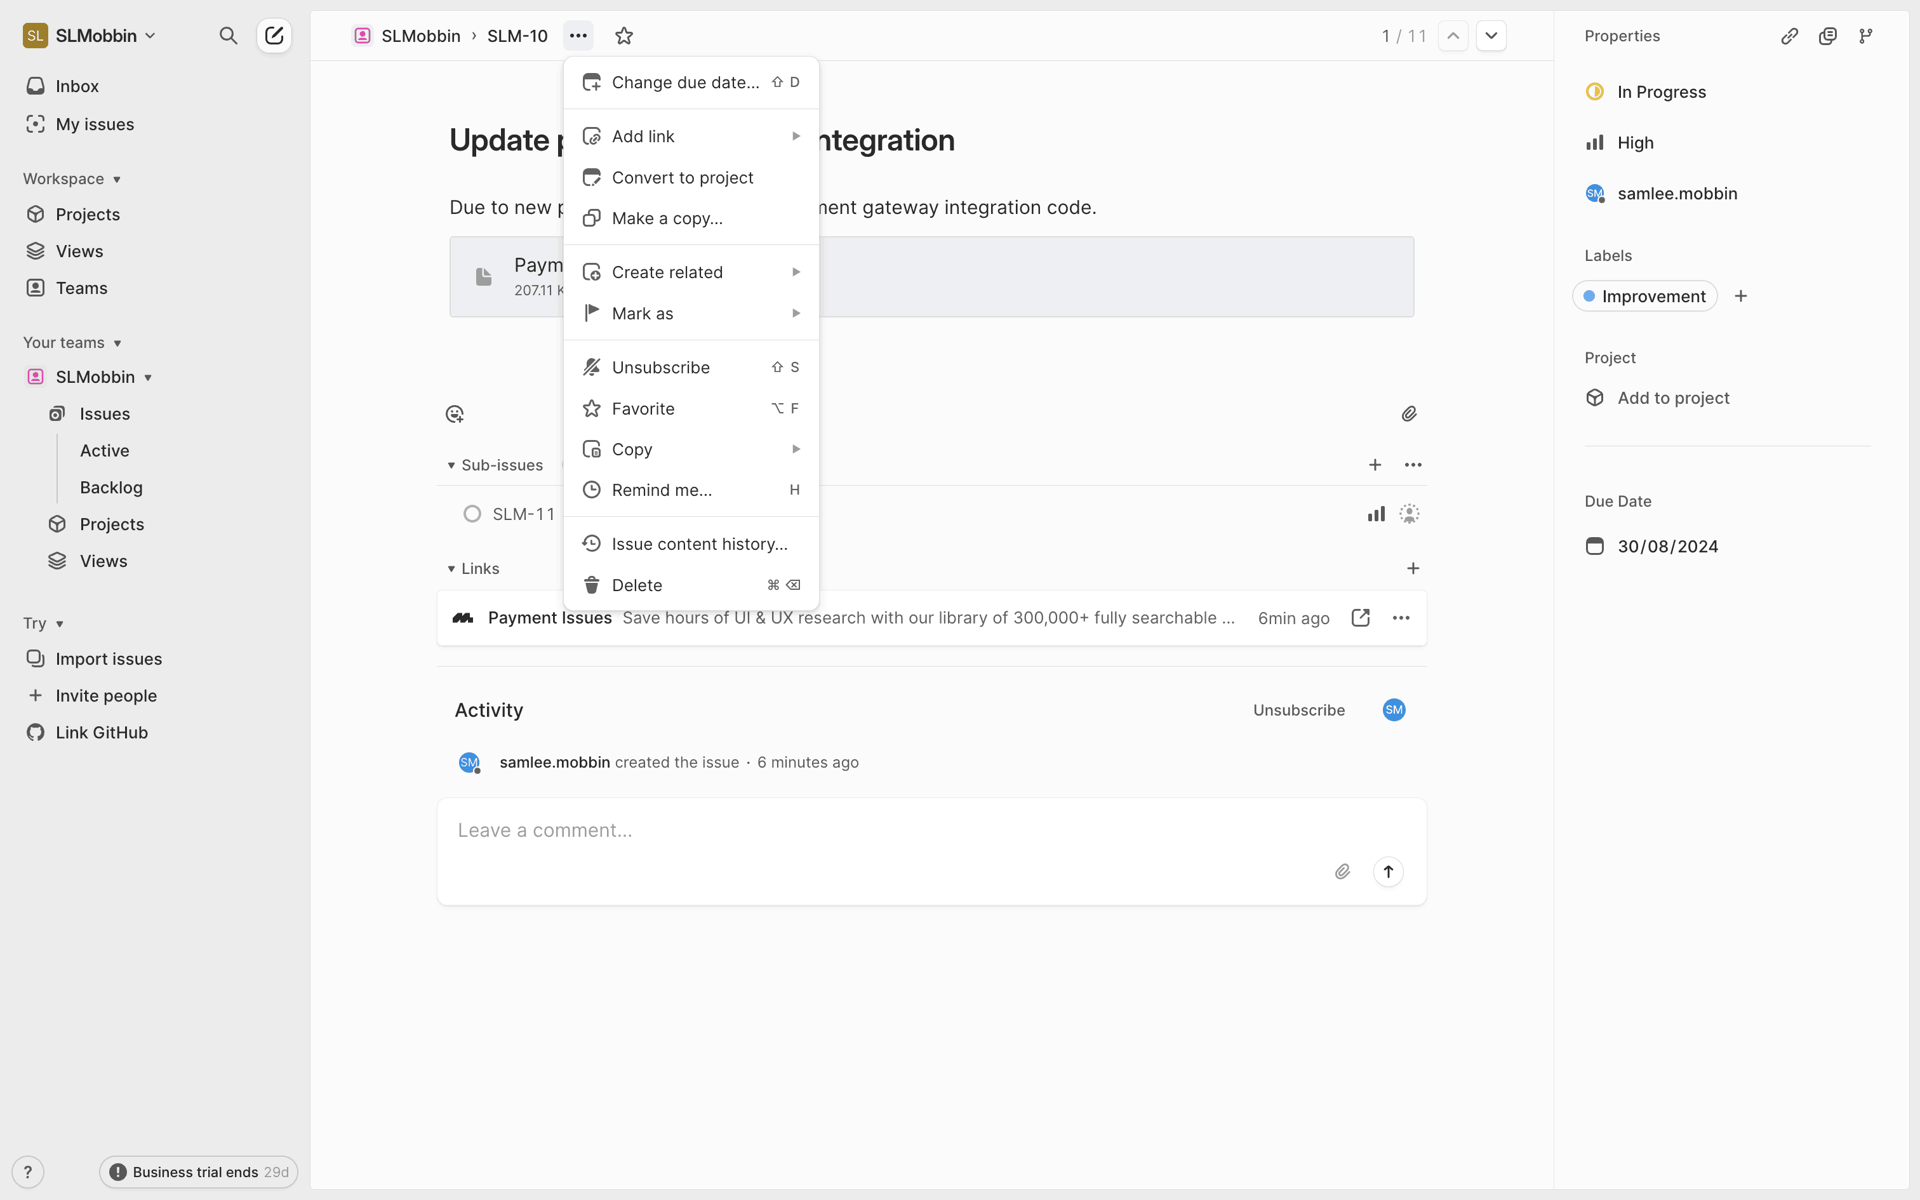Screen dimensions: 1920x1200
Task: Choose Change due date menu item
Action: tap(691, 82)
